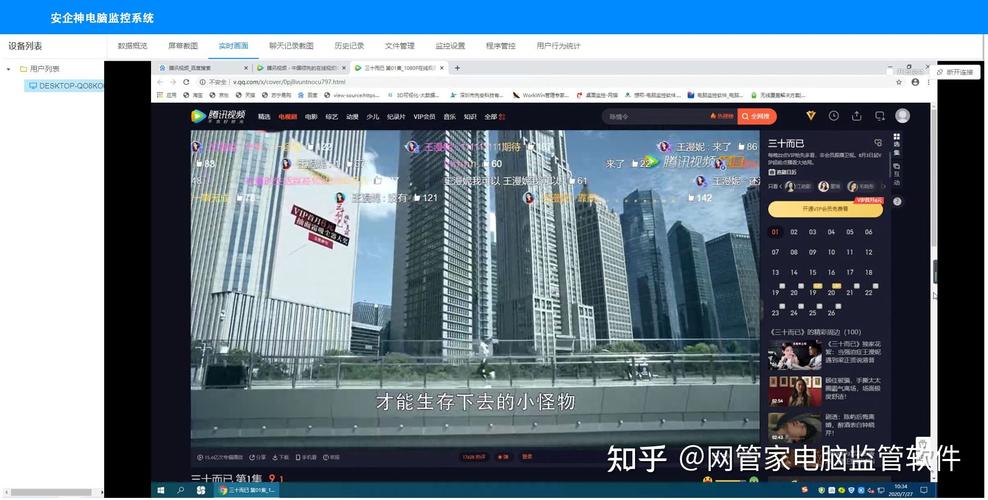Image resolution: width=988 pixels, height=500 pixels.
Task: Open the user avatar in Tencent Video
Action: 902,115
